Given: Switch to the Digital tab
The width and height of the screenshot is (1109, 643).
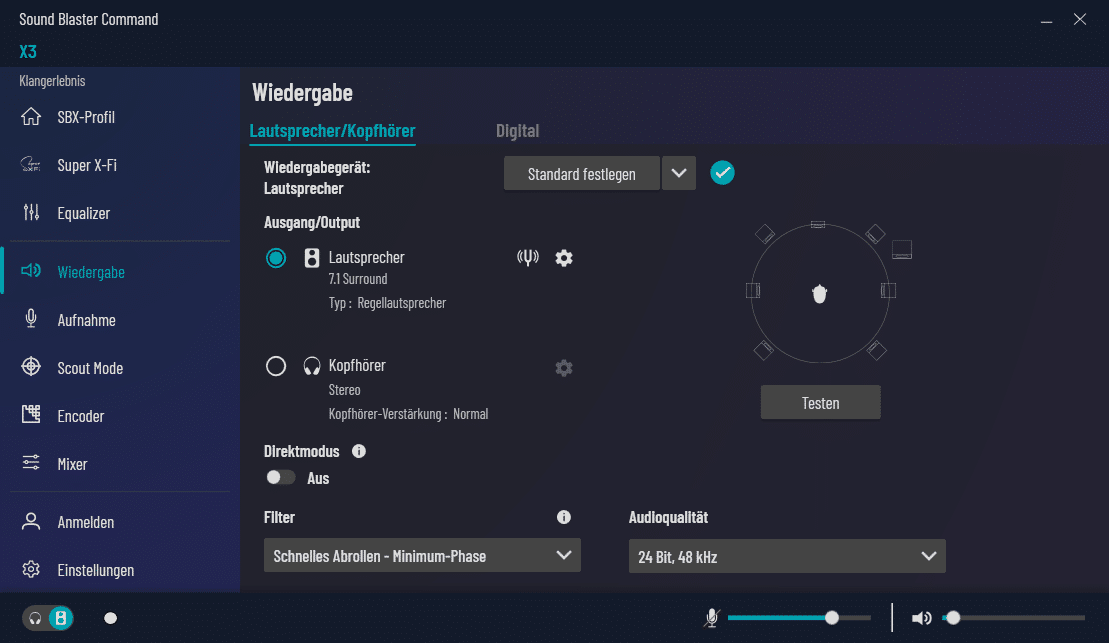Looking at the screenshot, I should 517,131.
